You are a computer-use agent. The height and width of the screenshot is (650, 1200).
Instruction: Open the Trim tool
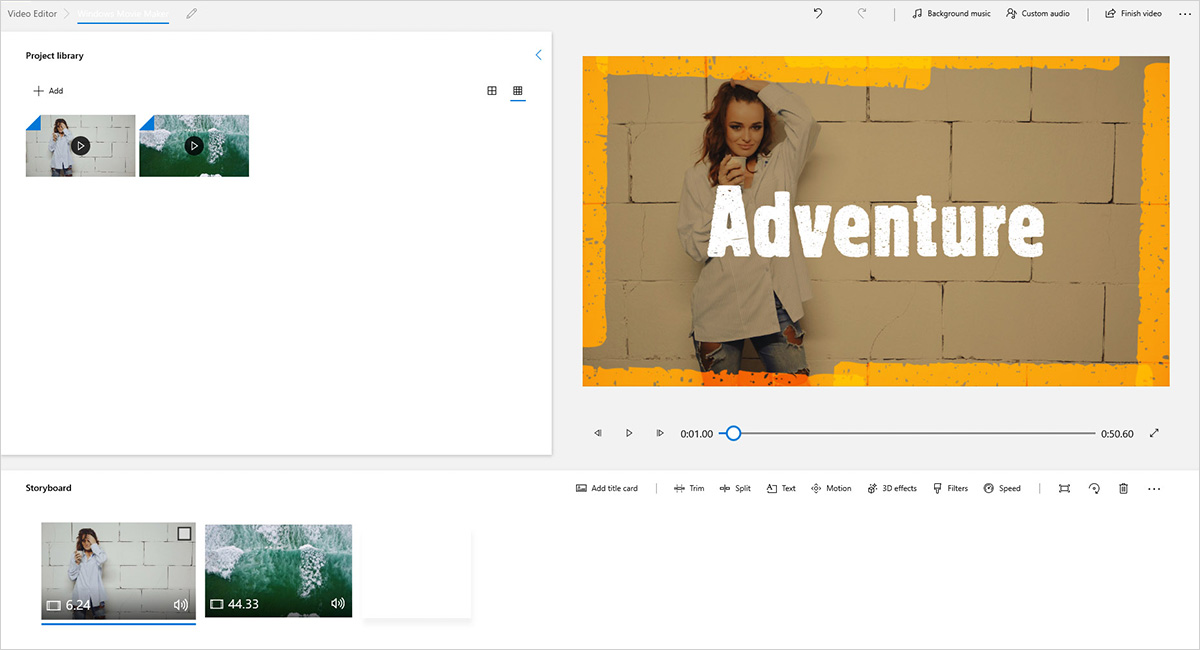689,488
